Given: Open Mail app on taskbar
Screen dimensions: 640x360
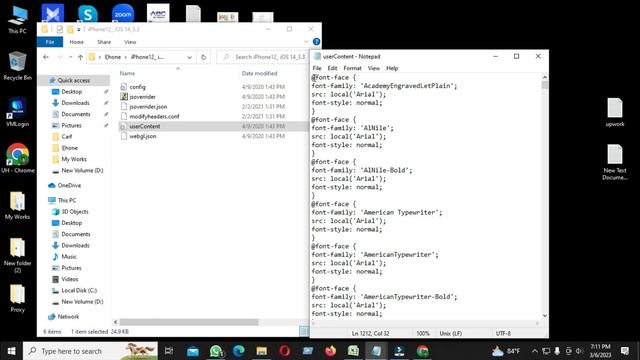Looking at the screenshot, I should pyautogui.click(x=193, y=351).
